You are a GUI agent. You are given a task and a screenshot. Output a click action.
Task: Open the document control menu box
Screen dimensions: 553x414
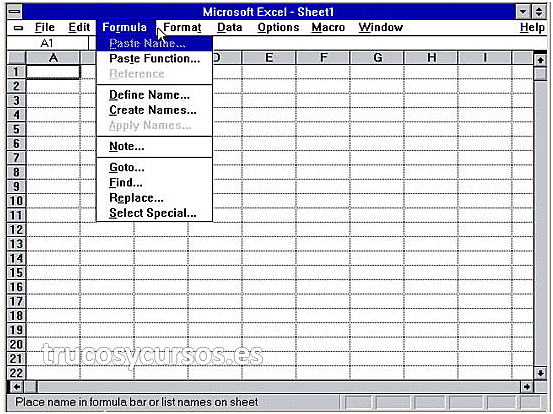pyautogui.click(x=18, y=28)
